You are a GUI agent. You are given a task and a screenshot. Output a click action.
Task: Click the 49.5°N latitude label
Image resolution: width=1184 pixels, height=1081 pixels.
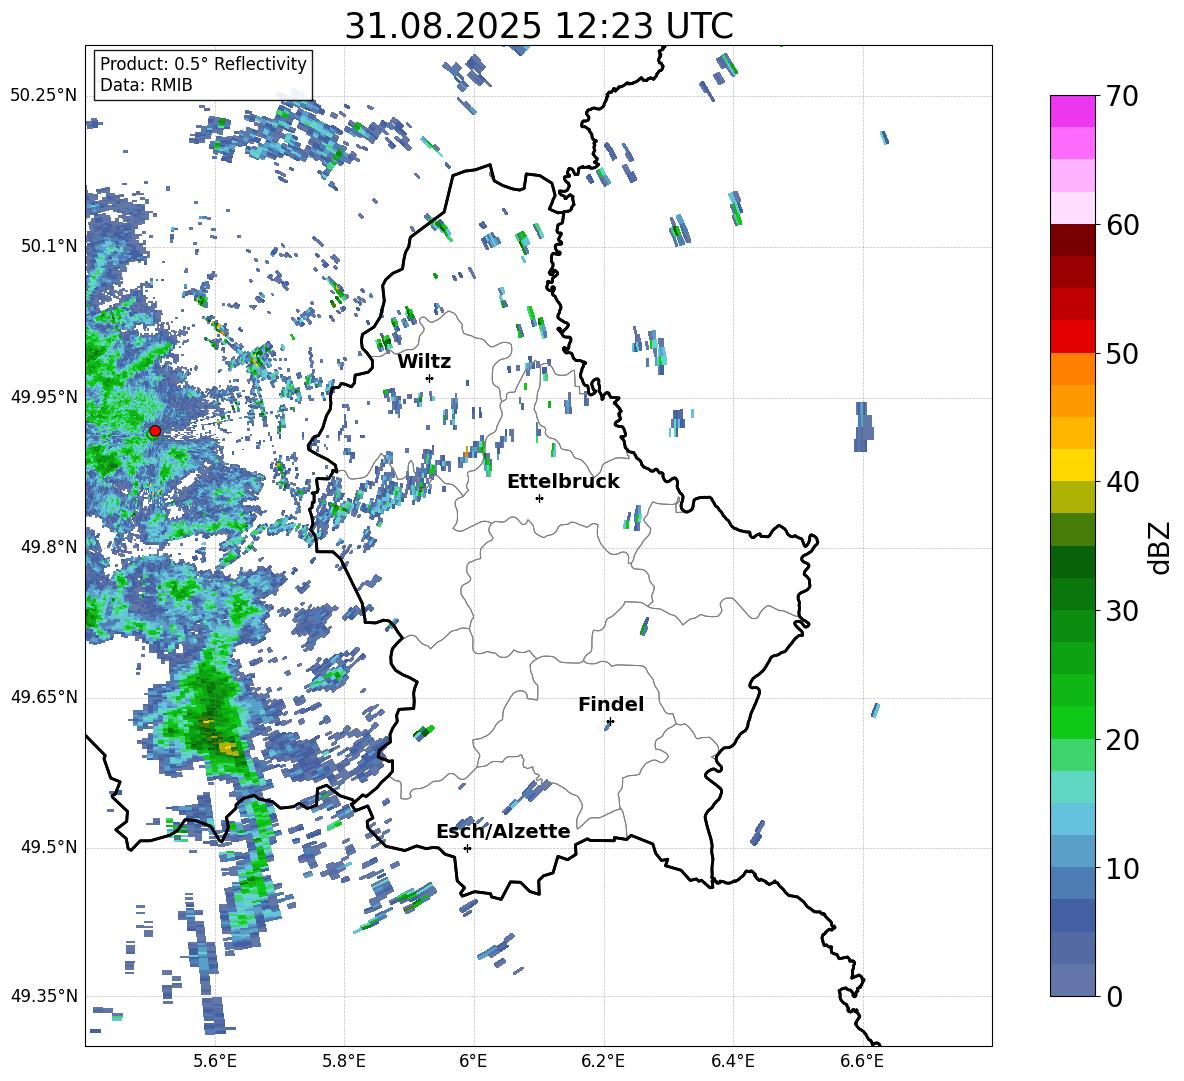coord(49,847)
